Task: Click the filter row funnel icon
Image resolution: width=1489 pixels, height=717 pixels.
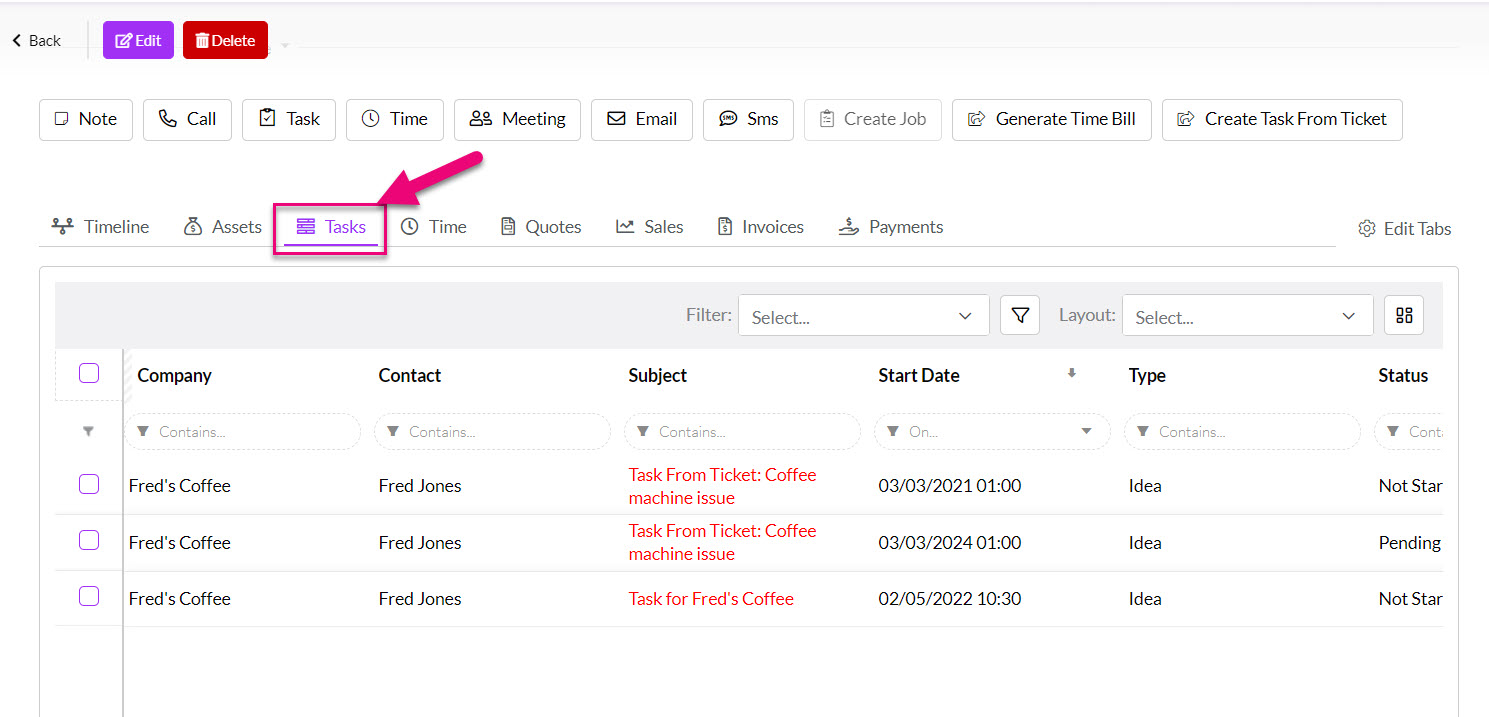Action: (x=88, y=431)
